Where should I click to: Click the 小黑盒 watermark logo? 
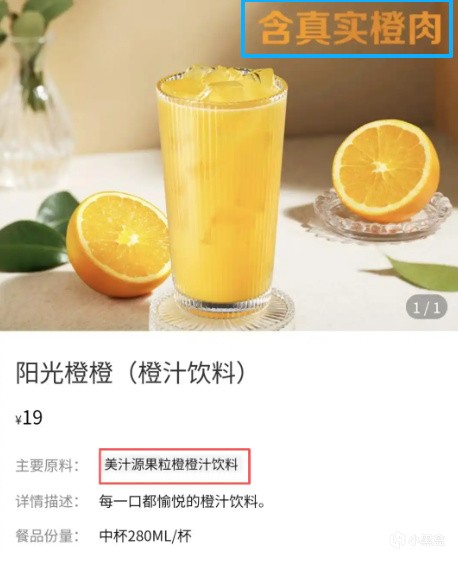tap(418, 539)
